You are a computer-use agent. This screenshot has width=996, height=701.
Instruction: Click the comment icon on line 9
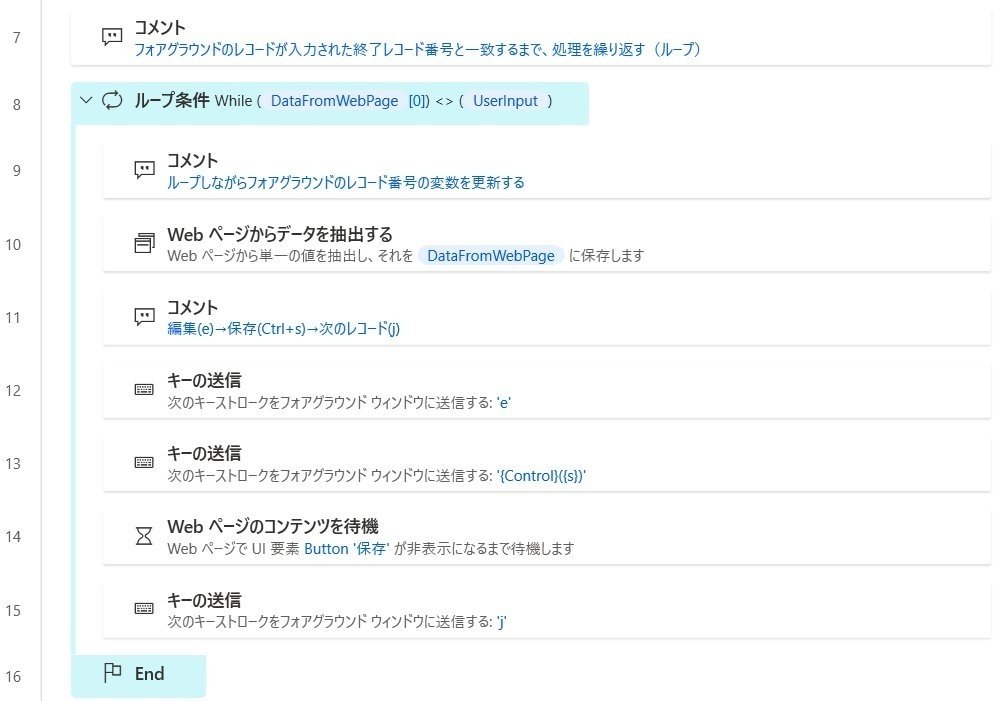(145, 170)
